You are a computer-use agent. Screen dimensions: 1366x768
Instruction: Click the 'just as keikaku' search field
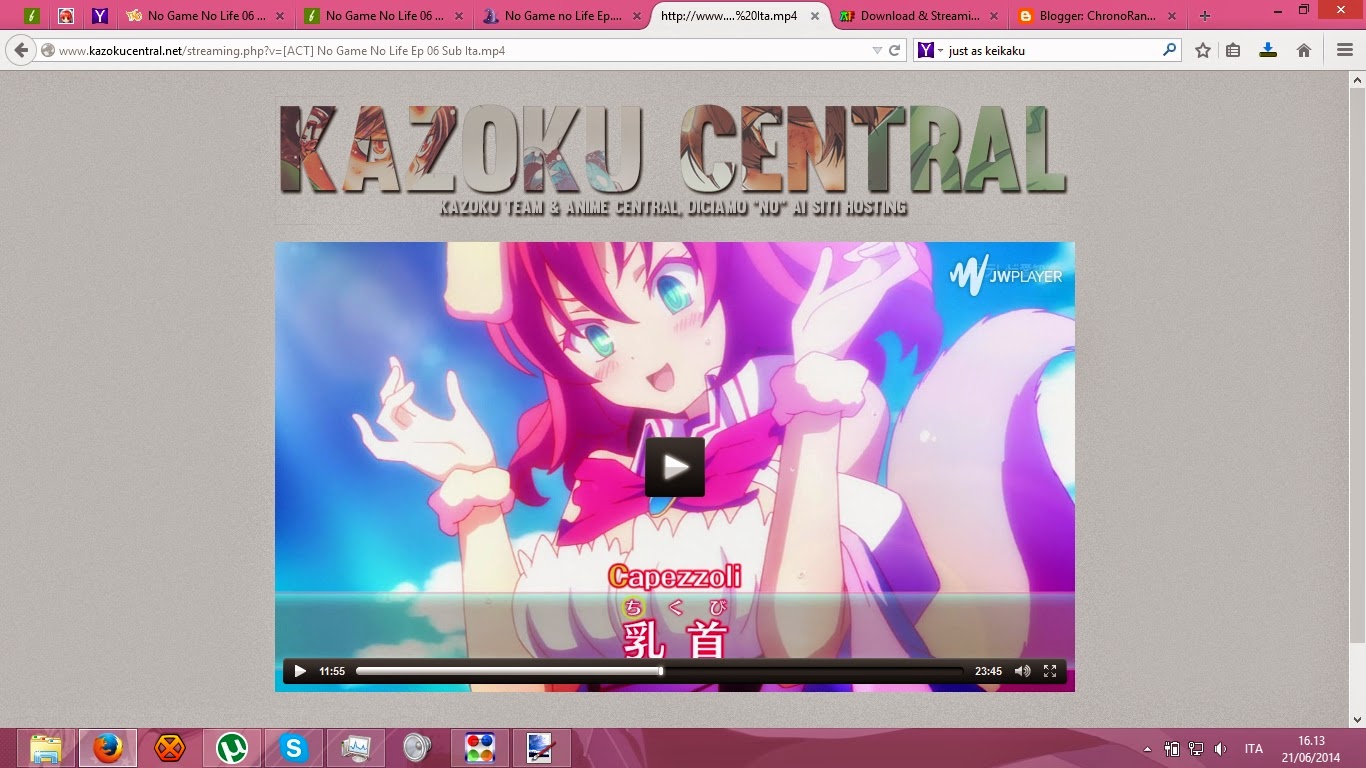[x=1052, y=50]
